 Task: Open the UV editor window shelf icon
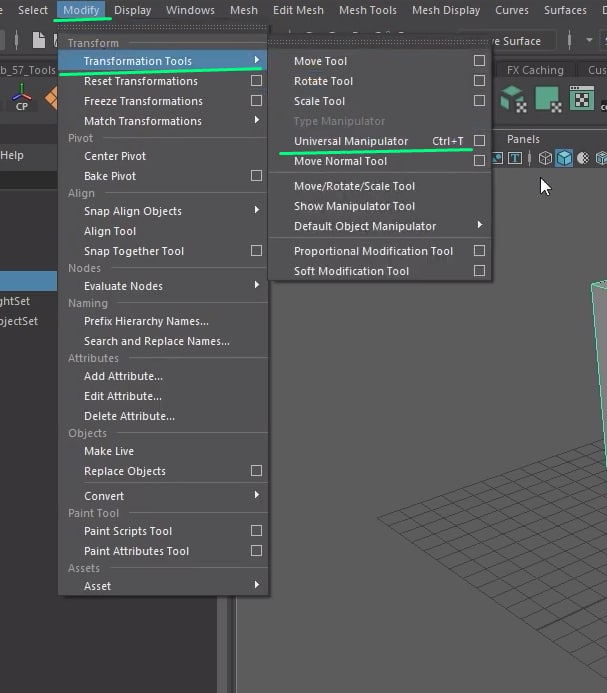pos(581,99)
